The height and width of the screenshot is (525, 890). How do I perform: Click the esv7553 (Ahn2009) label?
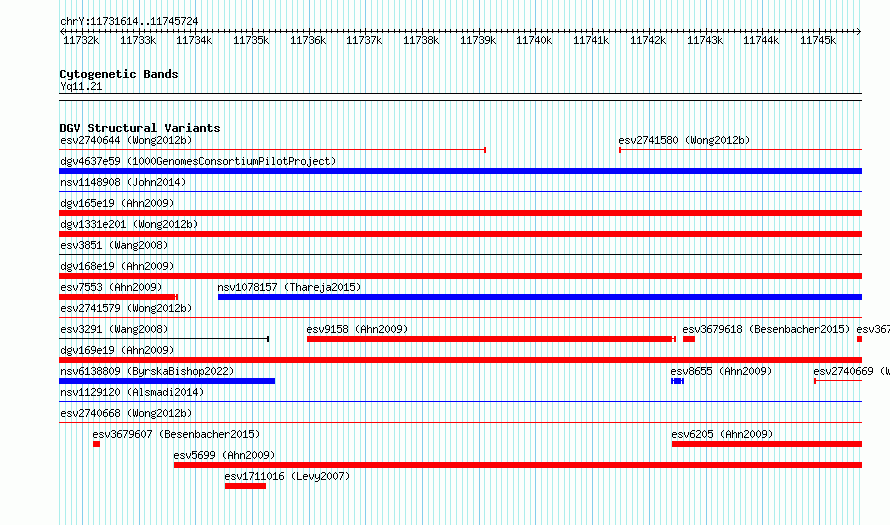(111, 287)
